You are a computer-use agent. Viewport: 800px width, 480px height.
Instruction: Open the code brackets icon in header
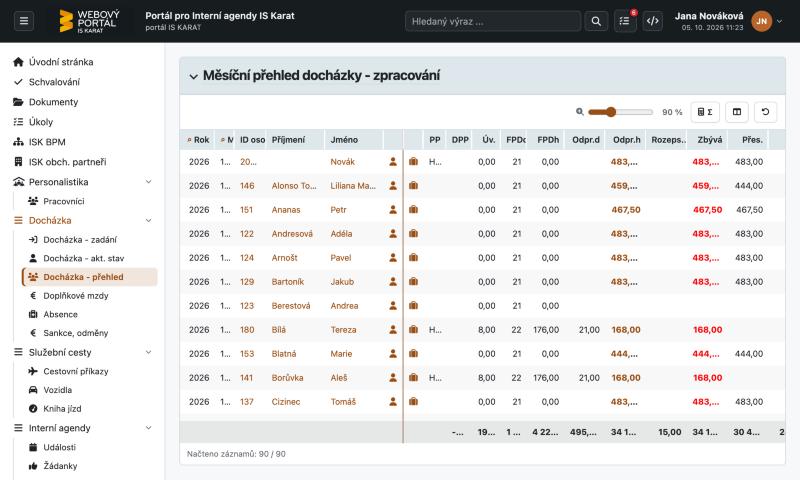653,21
